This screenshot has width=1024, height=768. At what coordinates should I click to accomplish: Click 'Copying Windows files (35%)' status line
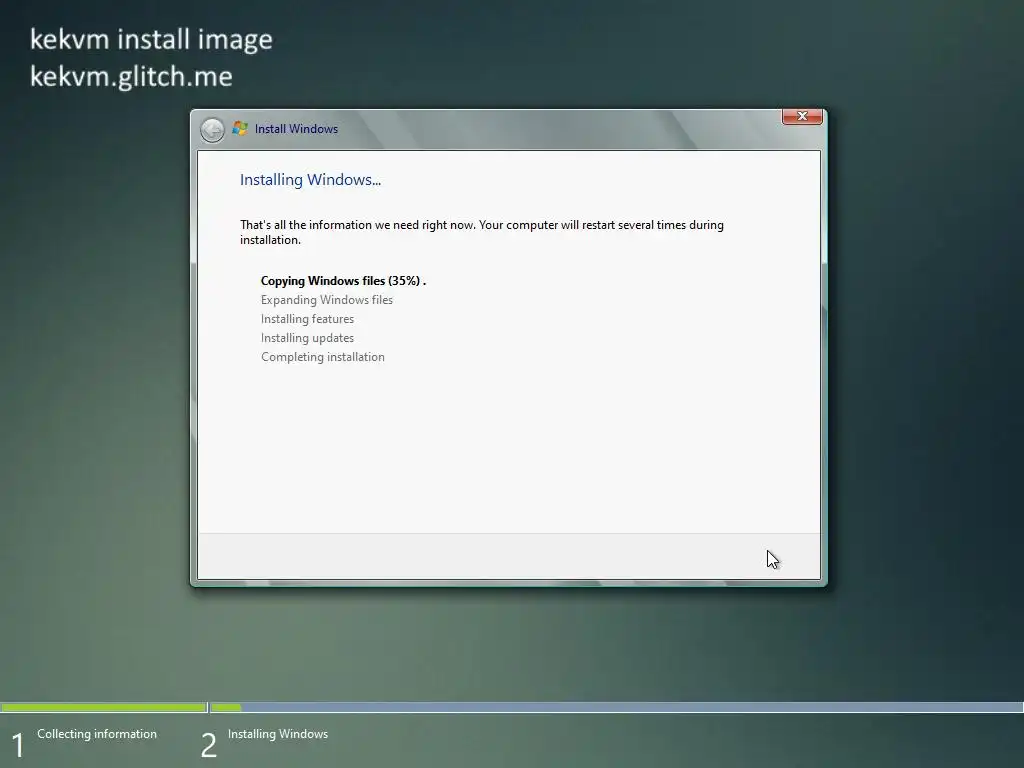tap(343, 281)
